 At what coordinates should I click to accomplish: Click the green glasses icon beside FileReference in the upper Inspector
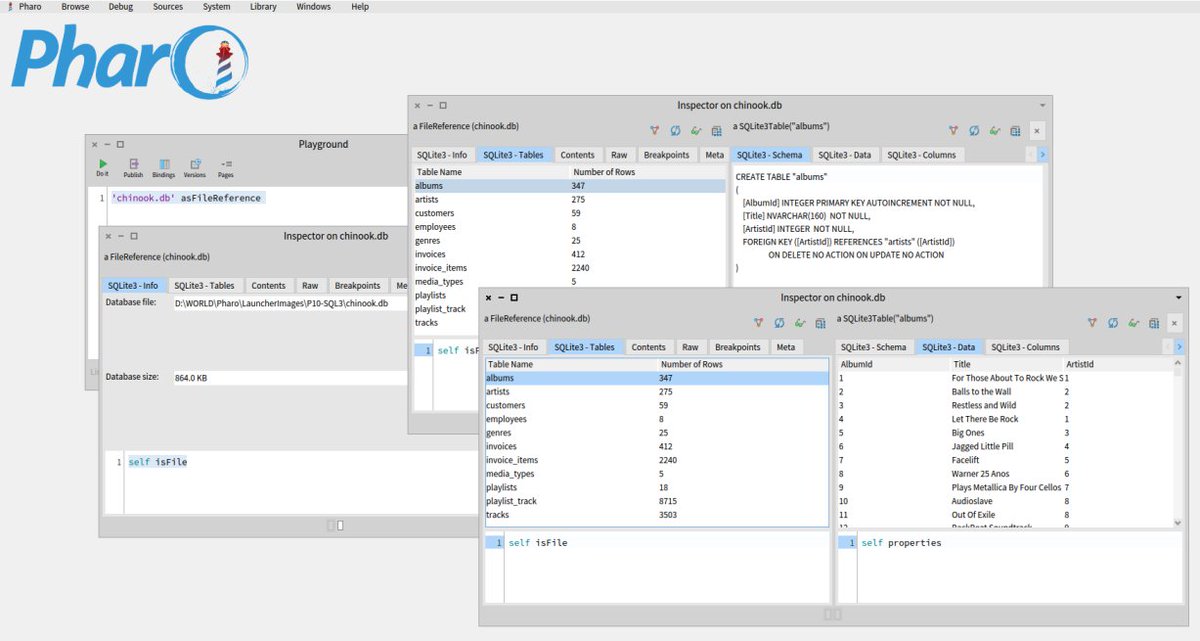(x=696, y=130)
